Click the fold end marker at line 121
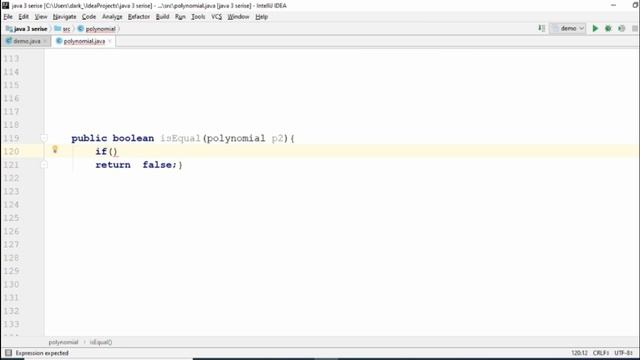The width and height of the screenshot is (640, 360). click(x=44, y=165)
